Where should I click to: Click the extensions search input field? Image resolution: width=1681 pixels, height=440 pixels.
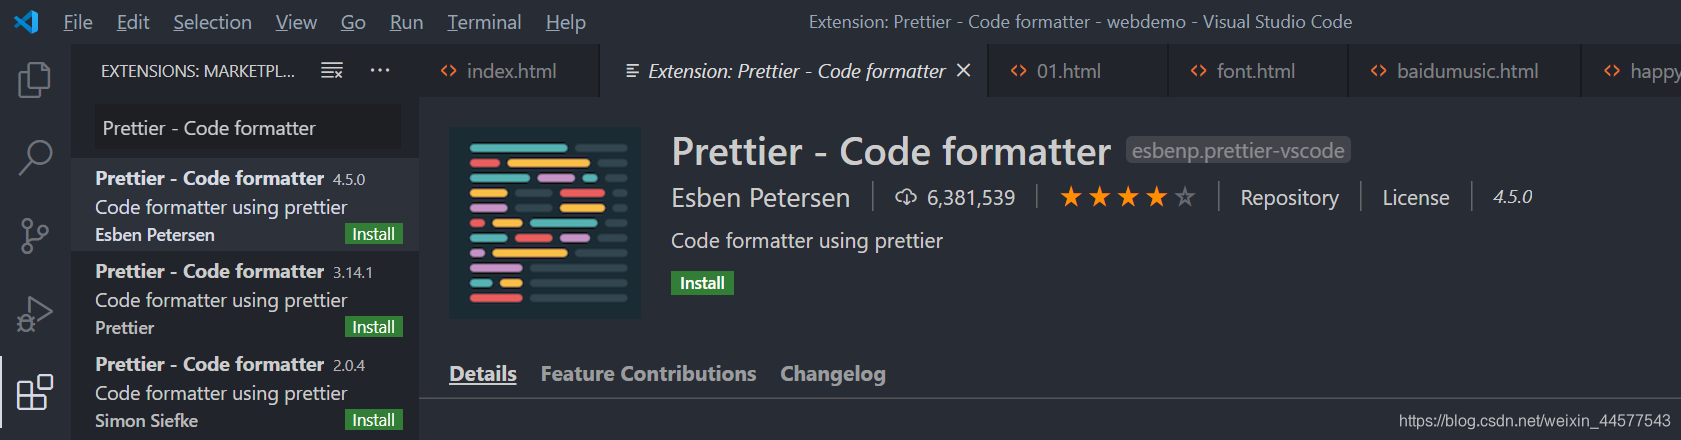click(x=248, y=128)
